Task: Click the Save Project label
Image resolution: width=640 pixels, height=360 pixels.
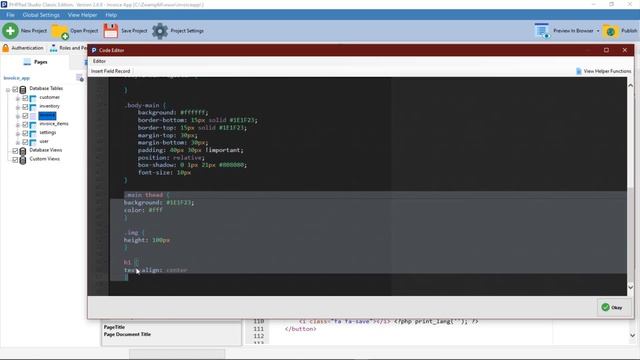Action: click(134, 31)
